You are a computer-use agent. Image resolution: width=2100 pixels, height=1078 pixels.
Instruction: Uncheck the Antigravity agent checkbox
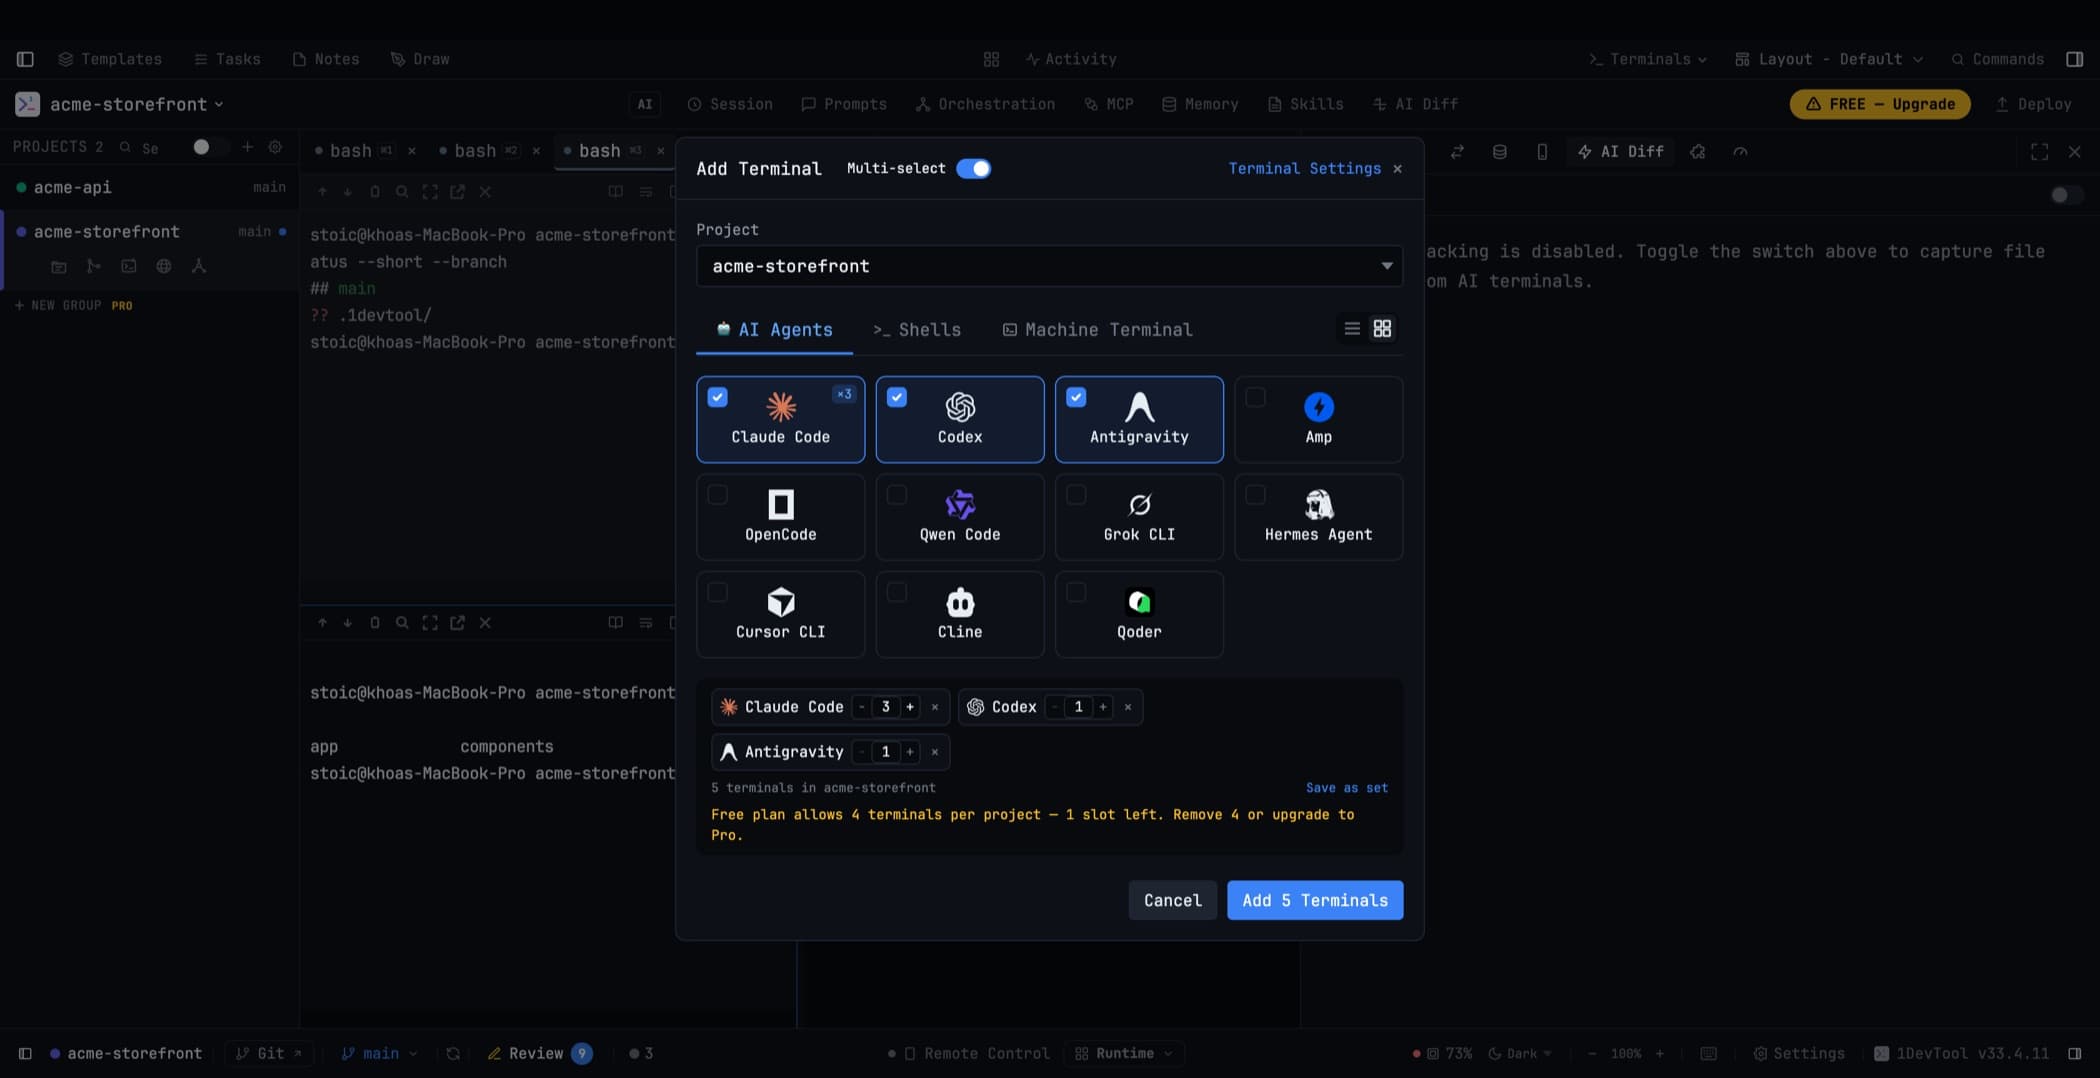(x=1076, y=397)
